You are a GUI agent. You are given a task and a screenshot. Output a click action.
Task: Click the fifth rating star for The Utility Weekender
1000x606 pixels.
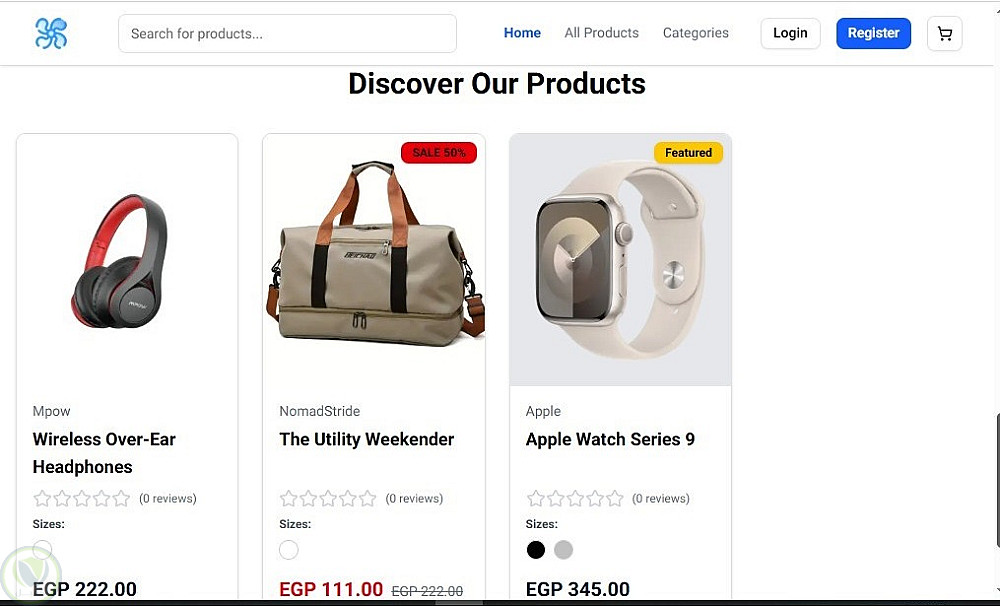click(x=368, y=498)
